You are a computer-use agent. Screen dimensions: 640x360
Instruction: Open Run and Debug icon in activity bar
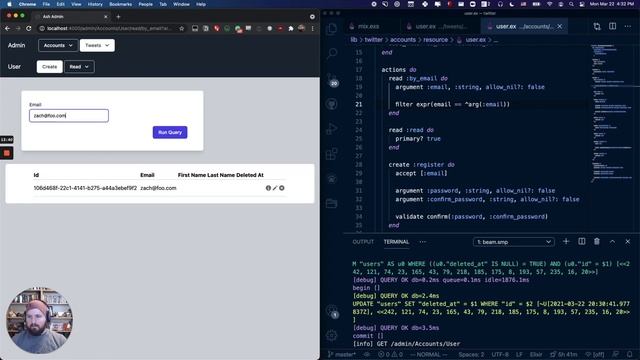point(332,129)
